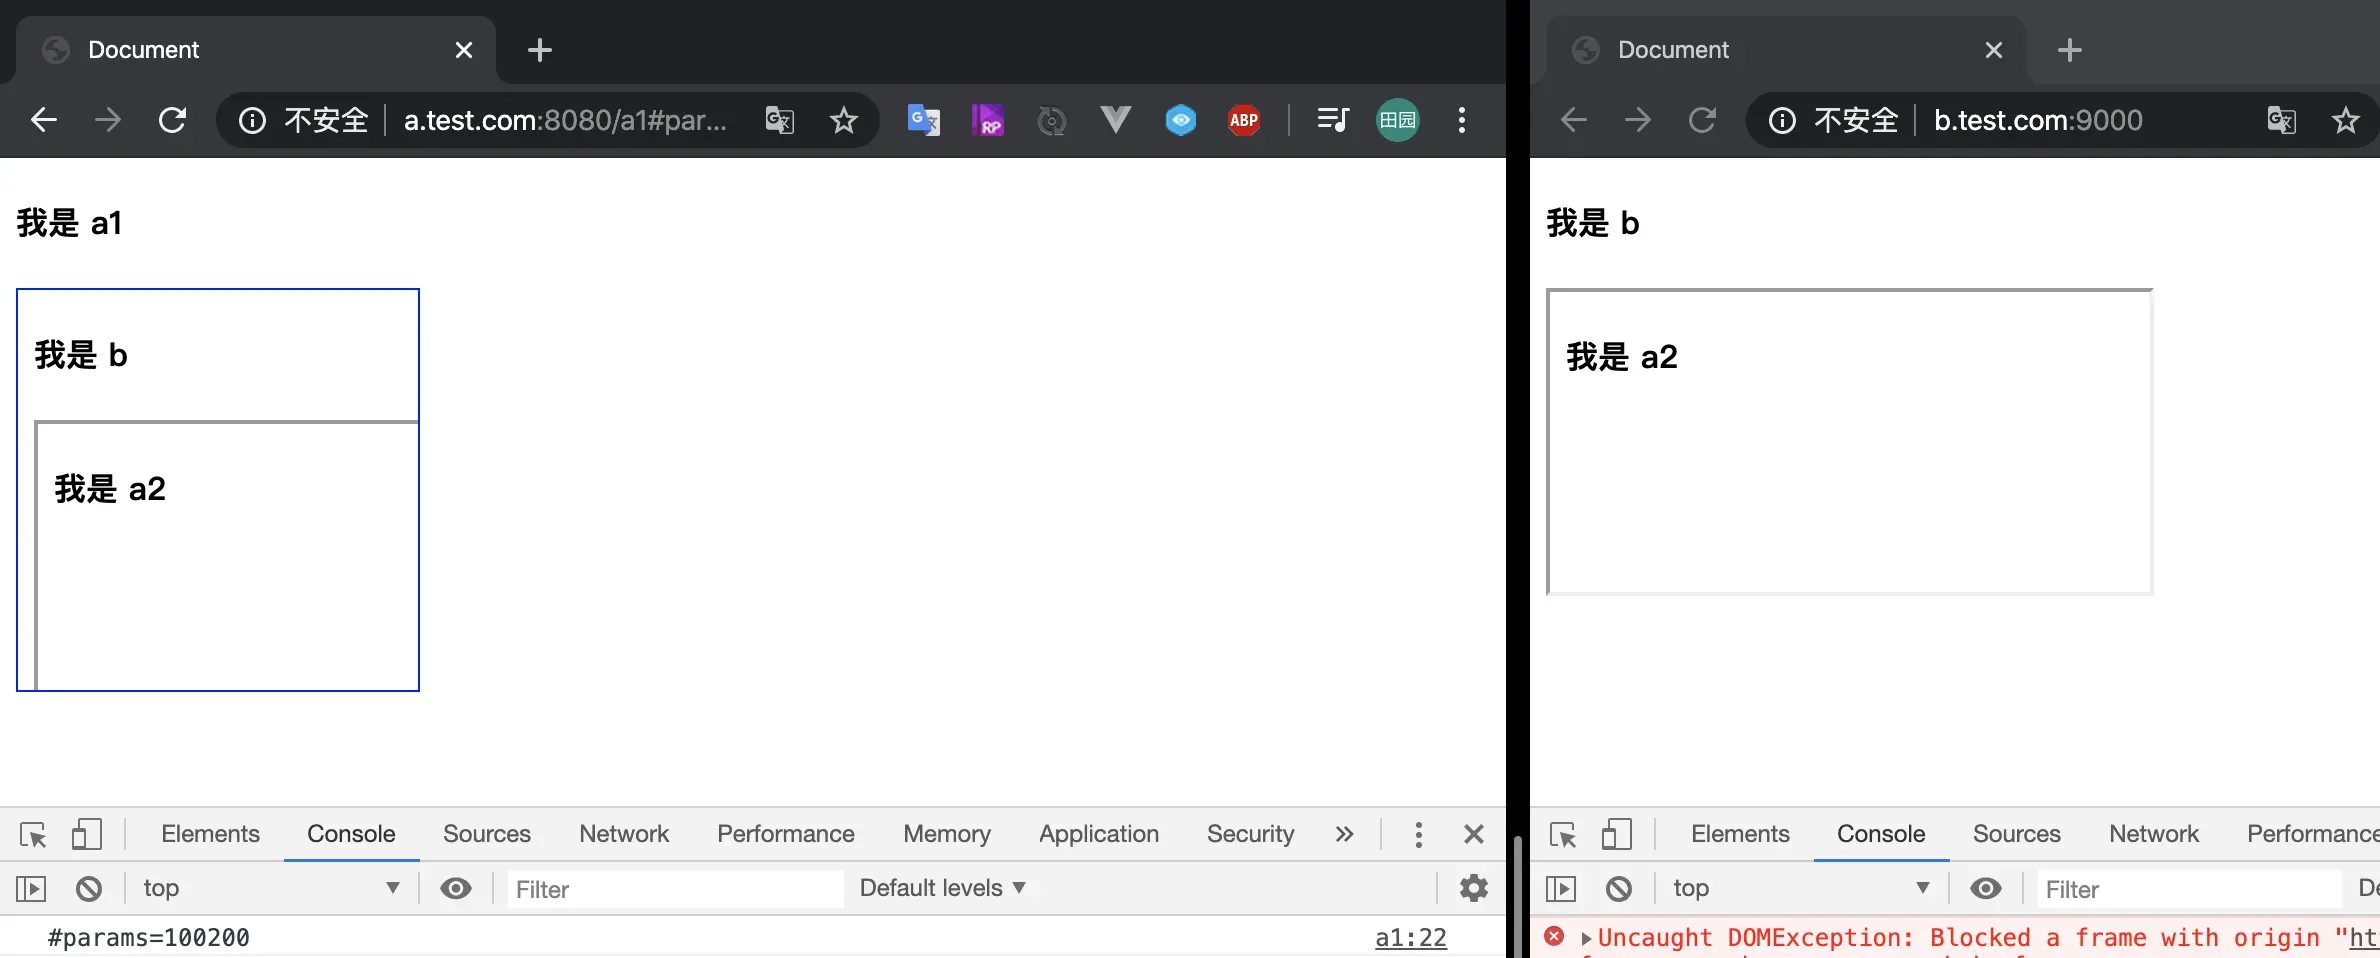Toggle live expression eye in left DevTools
The height and width of the screenshot is (958, 2380).
click(456, 888)
